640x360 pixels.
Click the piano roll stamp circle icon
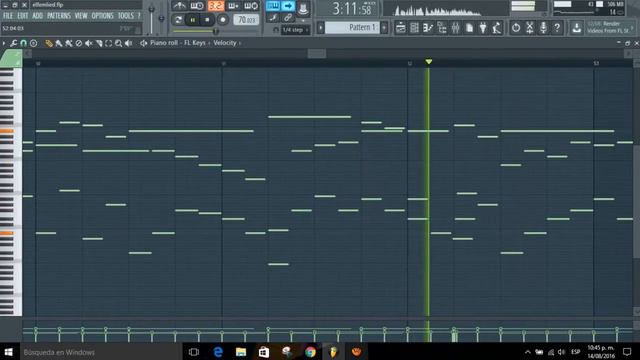tap(33, 43)
